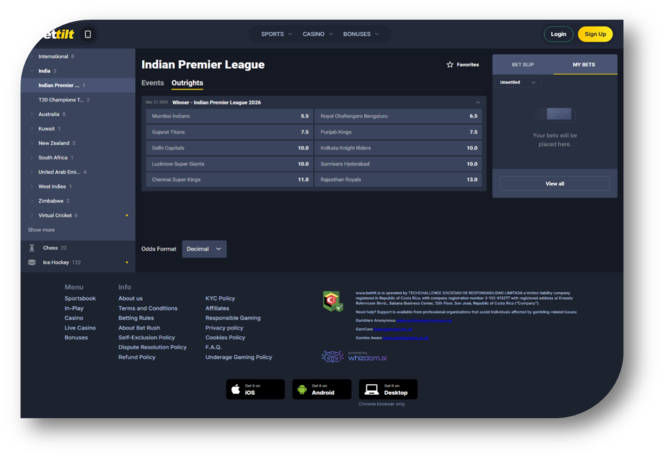The height and width of the screenshot is (458, 665).
Task: Open the Responsible Gaming footer link
Action: 232,318
